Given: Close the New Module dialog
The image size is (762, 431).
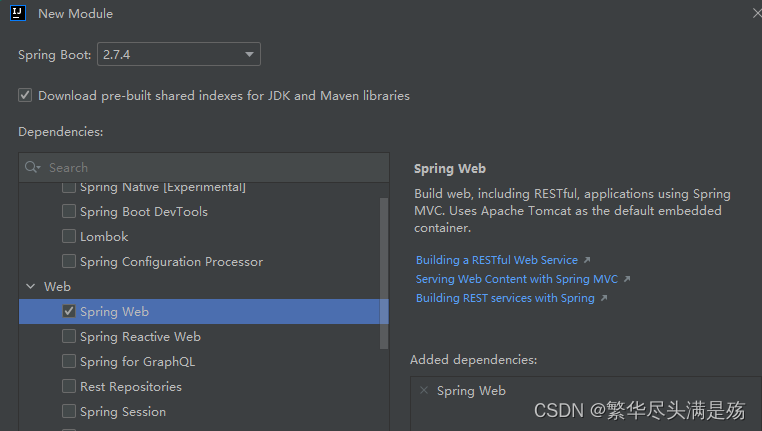Looking at the screenshot, I should point(756,13).
